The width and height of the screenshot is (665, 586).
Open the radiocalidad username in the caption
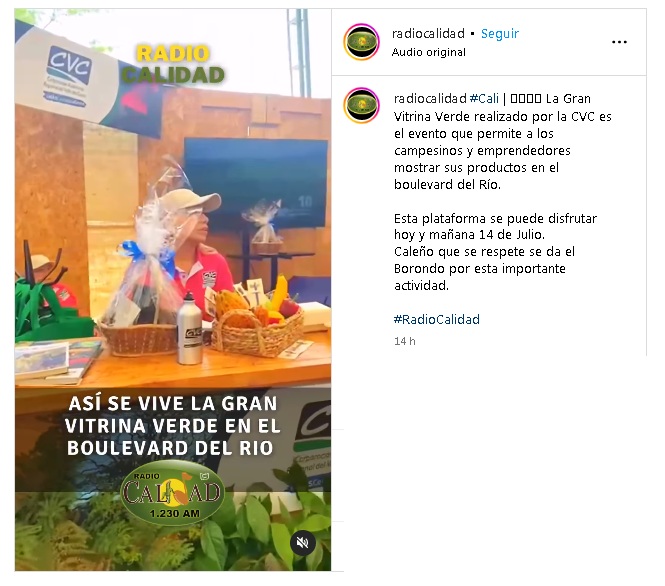430,99
